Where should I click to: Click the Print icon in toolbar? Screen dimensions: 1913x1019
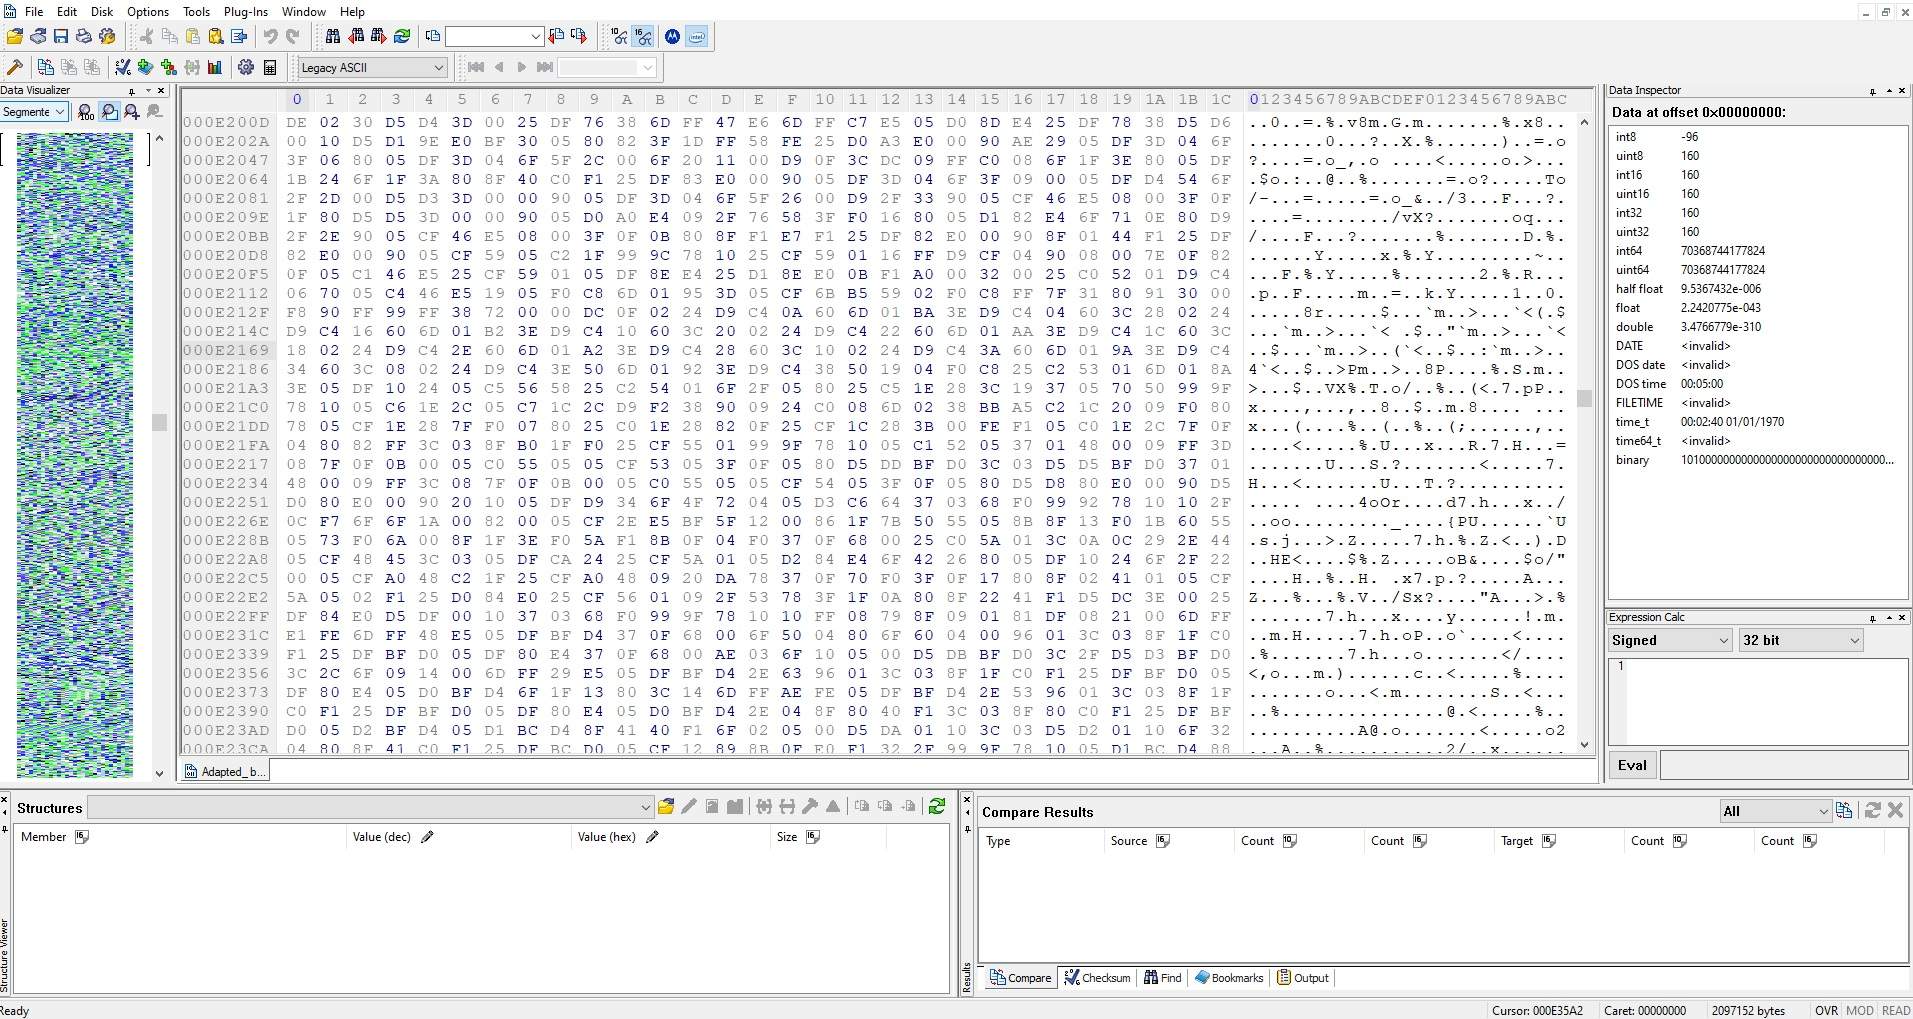coord(84,37)
